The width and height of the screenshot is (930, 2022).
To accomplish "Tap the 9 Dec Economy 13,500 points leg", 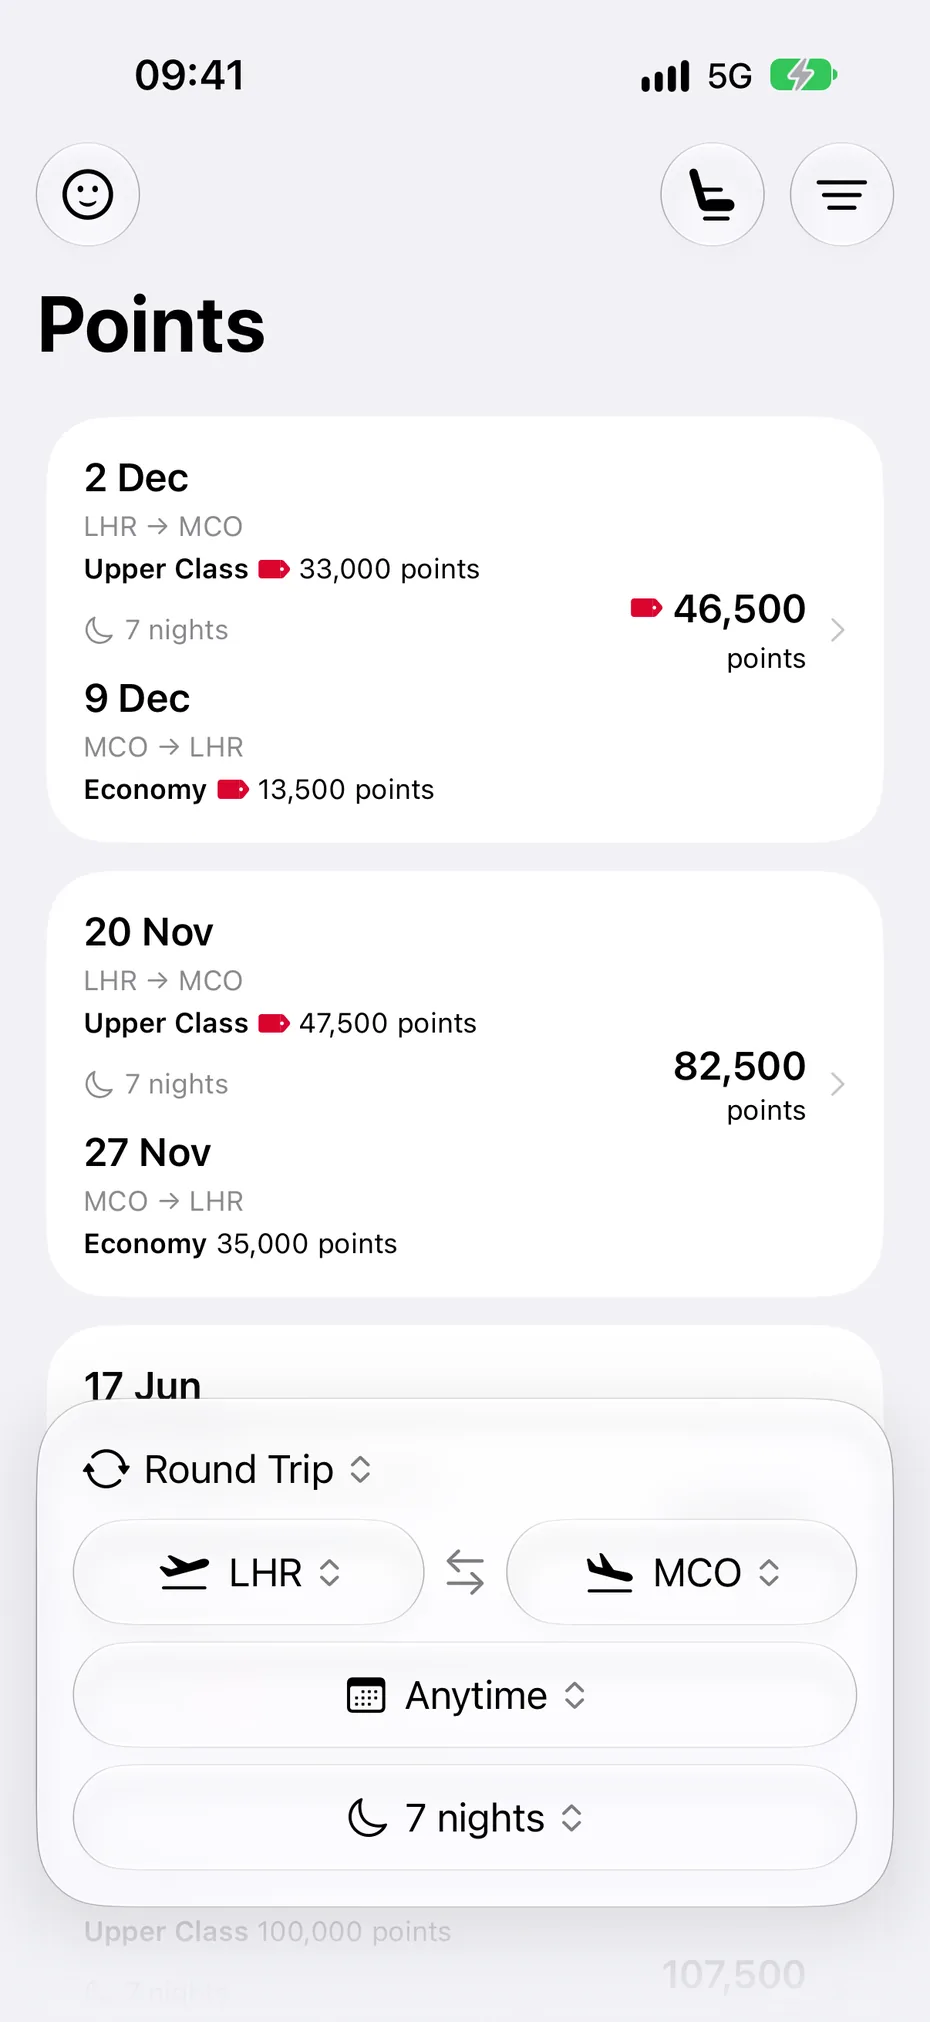I will (259, 745).
